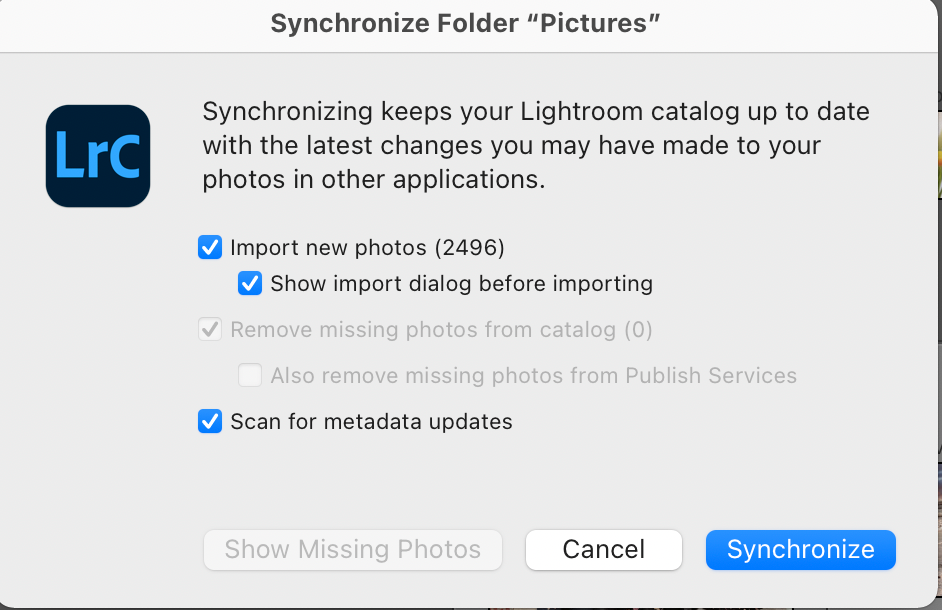Click the "Scan for metadata updates" label
This screenshot has height=610, width=942.
[x=371, y=421]
